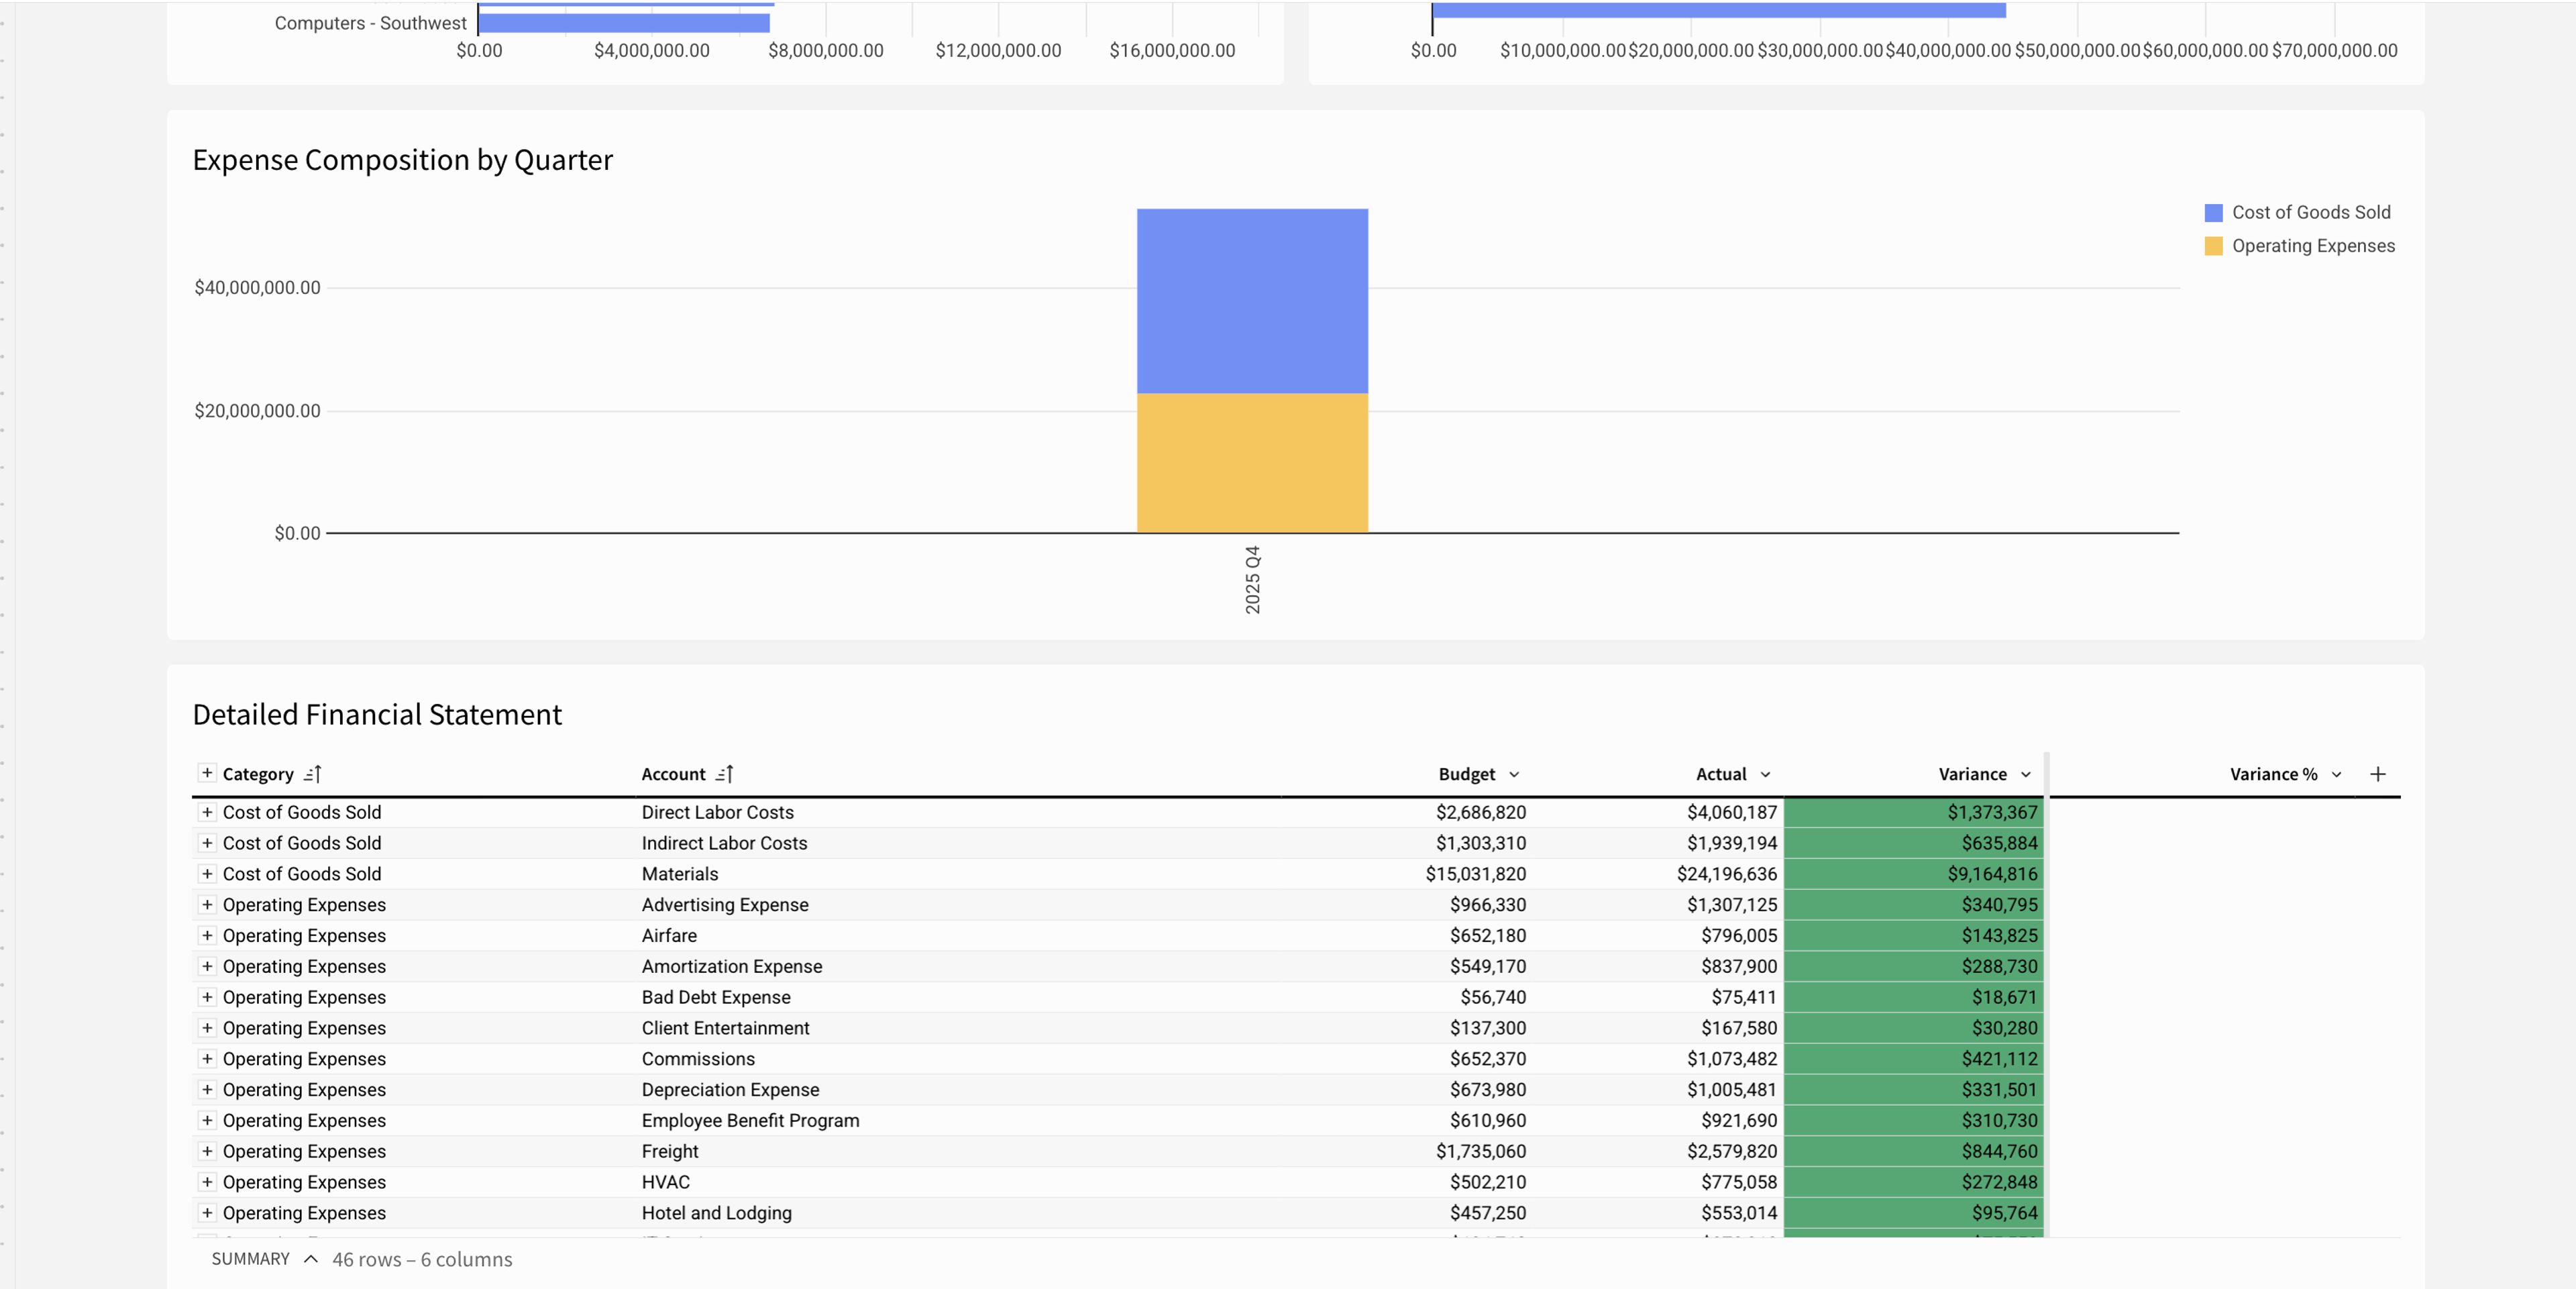
Task: Add a new column with plus icon
Action: coord(2378,774)
